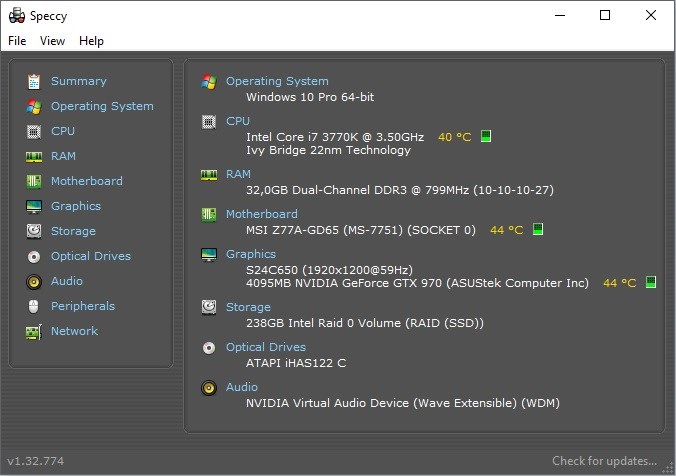Click the Graphics monitor icon in sidebar

pyautogui.click(x=34, y=207)
